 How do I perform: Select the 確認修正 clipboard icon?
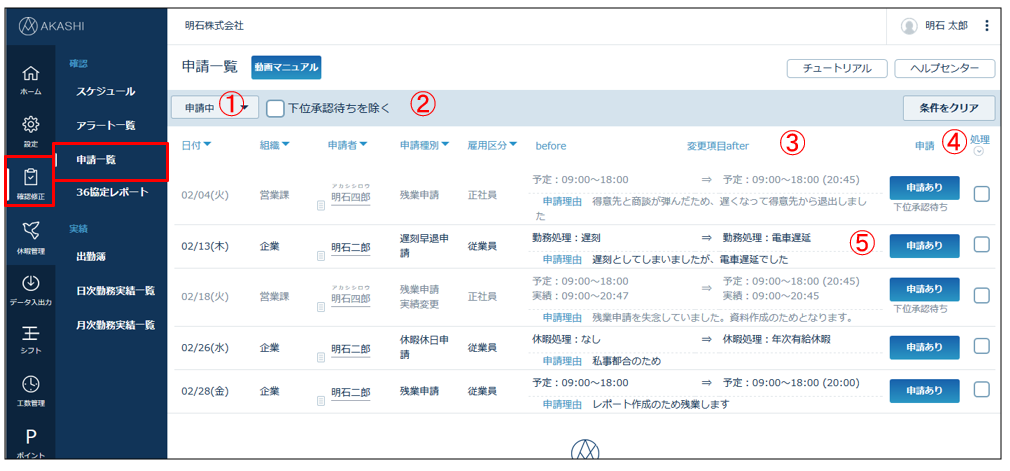click(x=31, y=181)
